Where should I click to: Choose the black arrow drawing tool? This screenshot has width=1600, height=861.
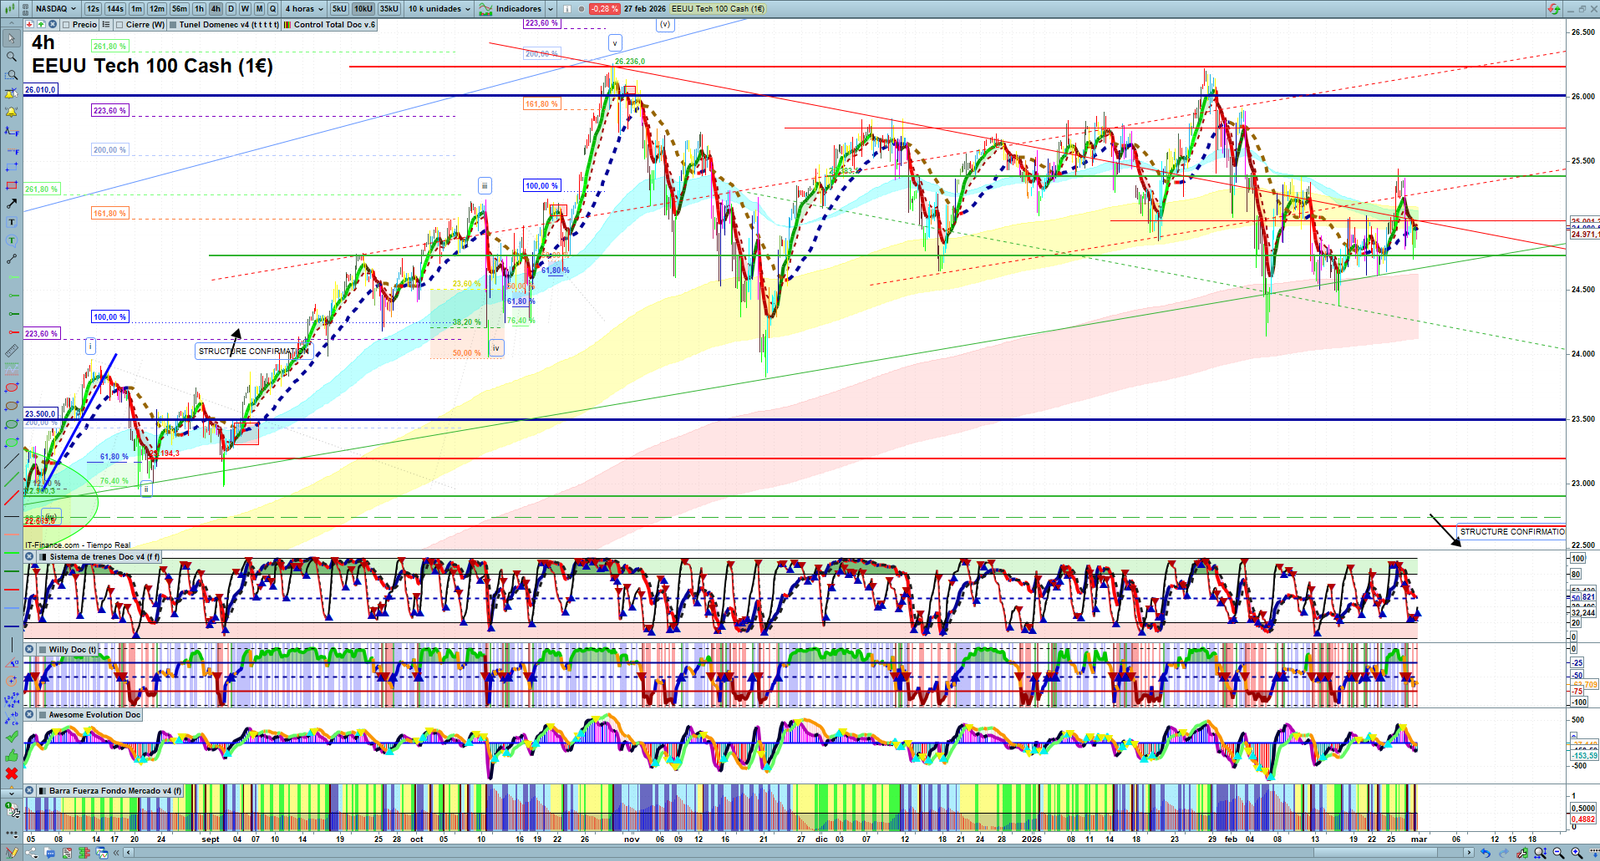[11, 204]
